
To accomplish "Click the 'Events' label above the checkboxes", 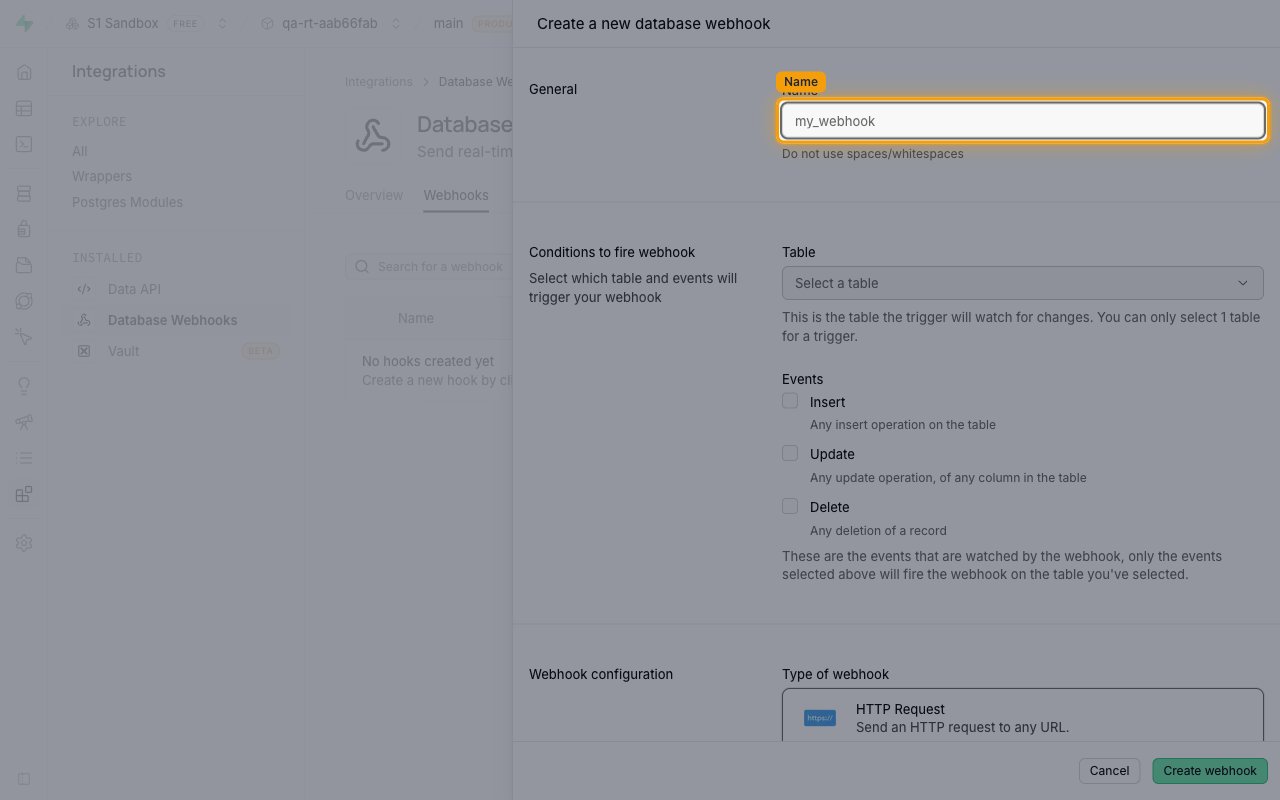I will pyautogui.click(x=803, y=379).
